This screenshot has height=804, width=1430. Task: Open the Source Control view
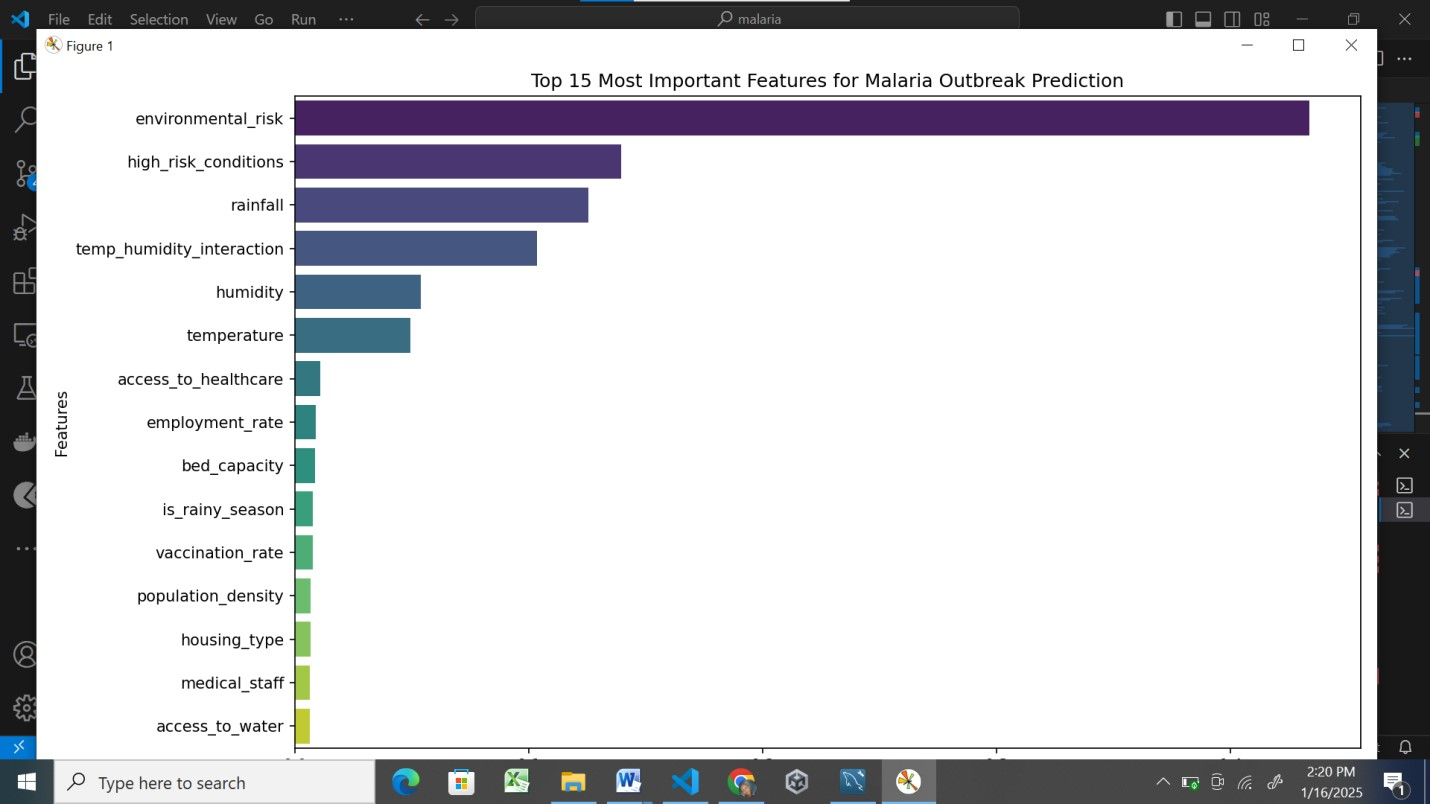point(24,174)
